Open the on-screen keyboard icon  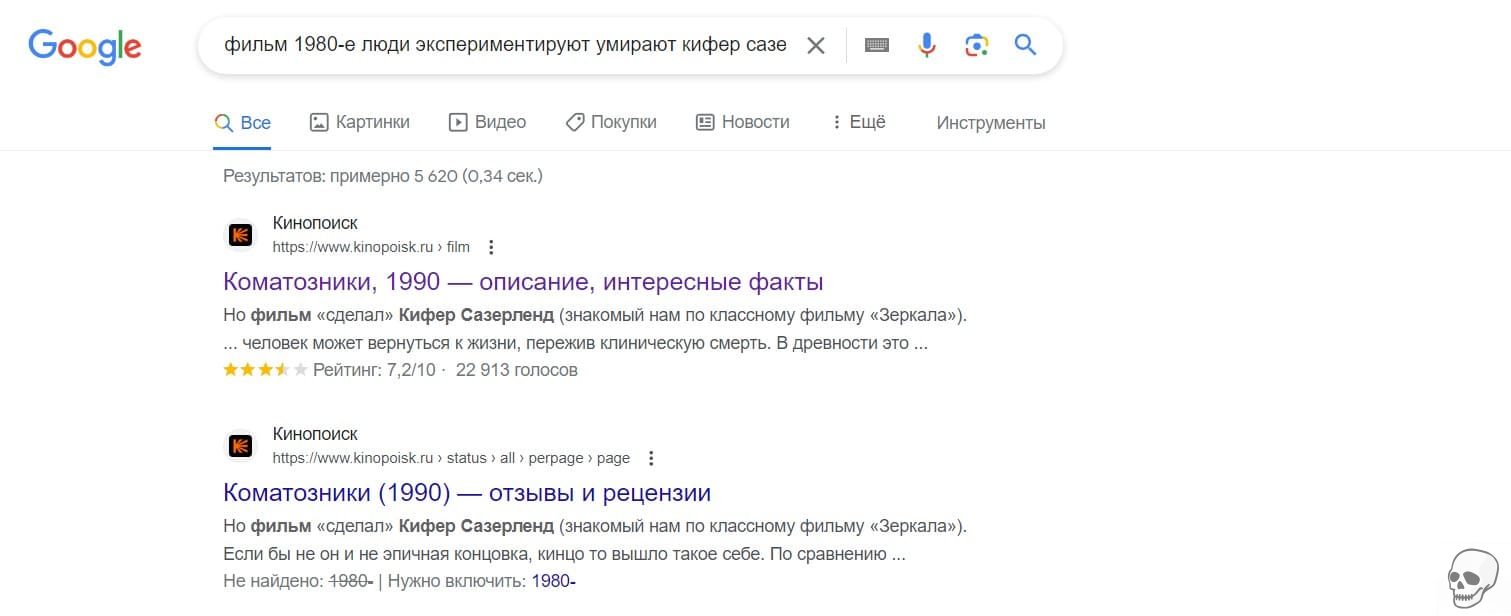coord(877,45)
